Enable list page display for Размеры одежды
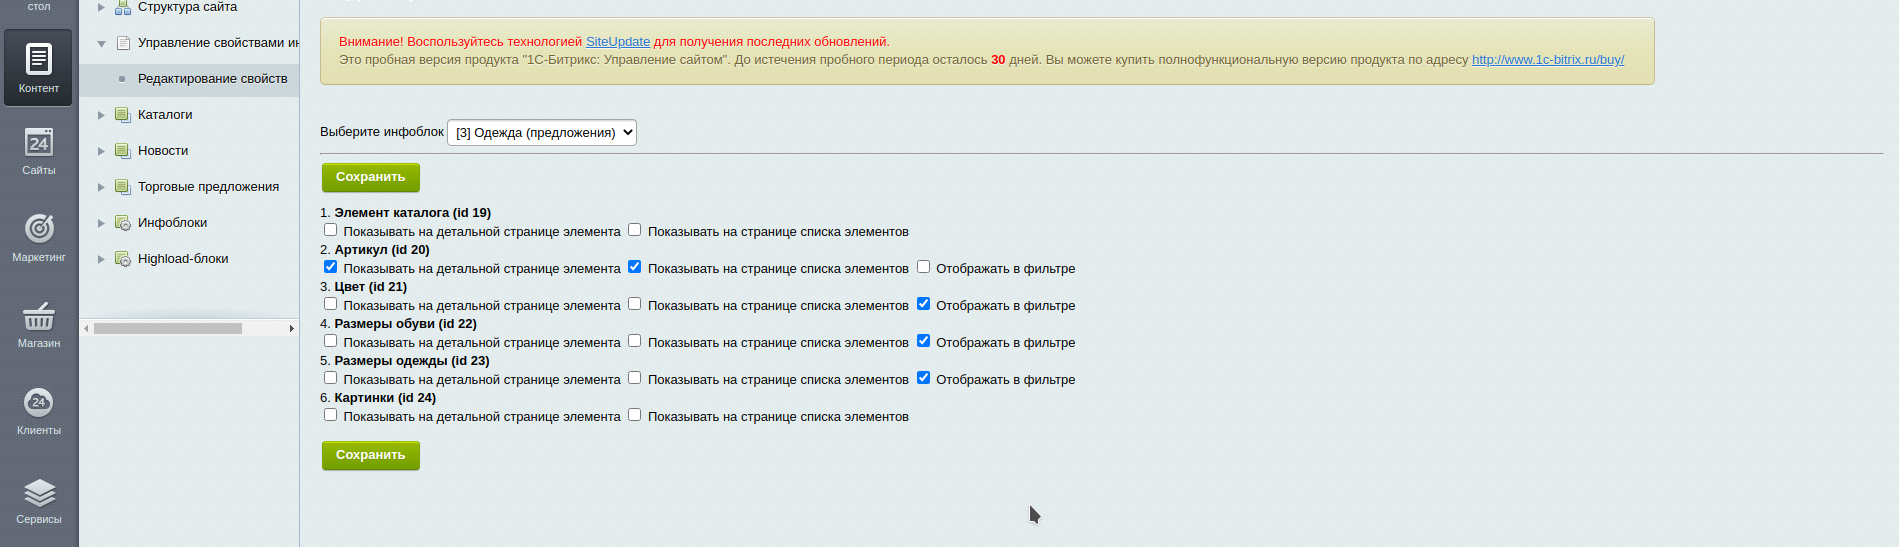 [x=634, y=378]
